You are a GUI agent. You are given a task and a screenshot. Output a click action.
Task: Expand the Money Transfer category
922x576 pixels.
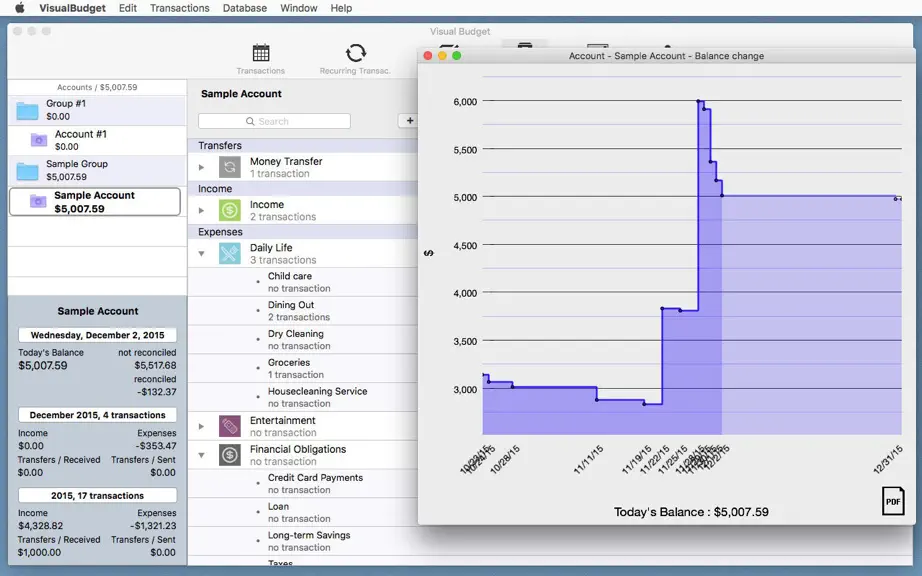point(201,168)
